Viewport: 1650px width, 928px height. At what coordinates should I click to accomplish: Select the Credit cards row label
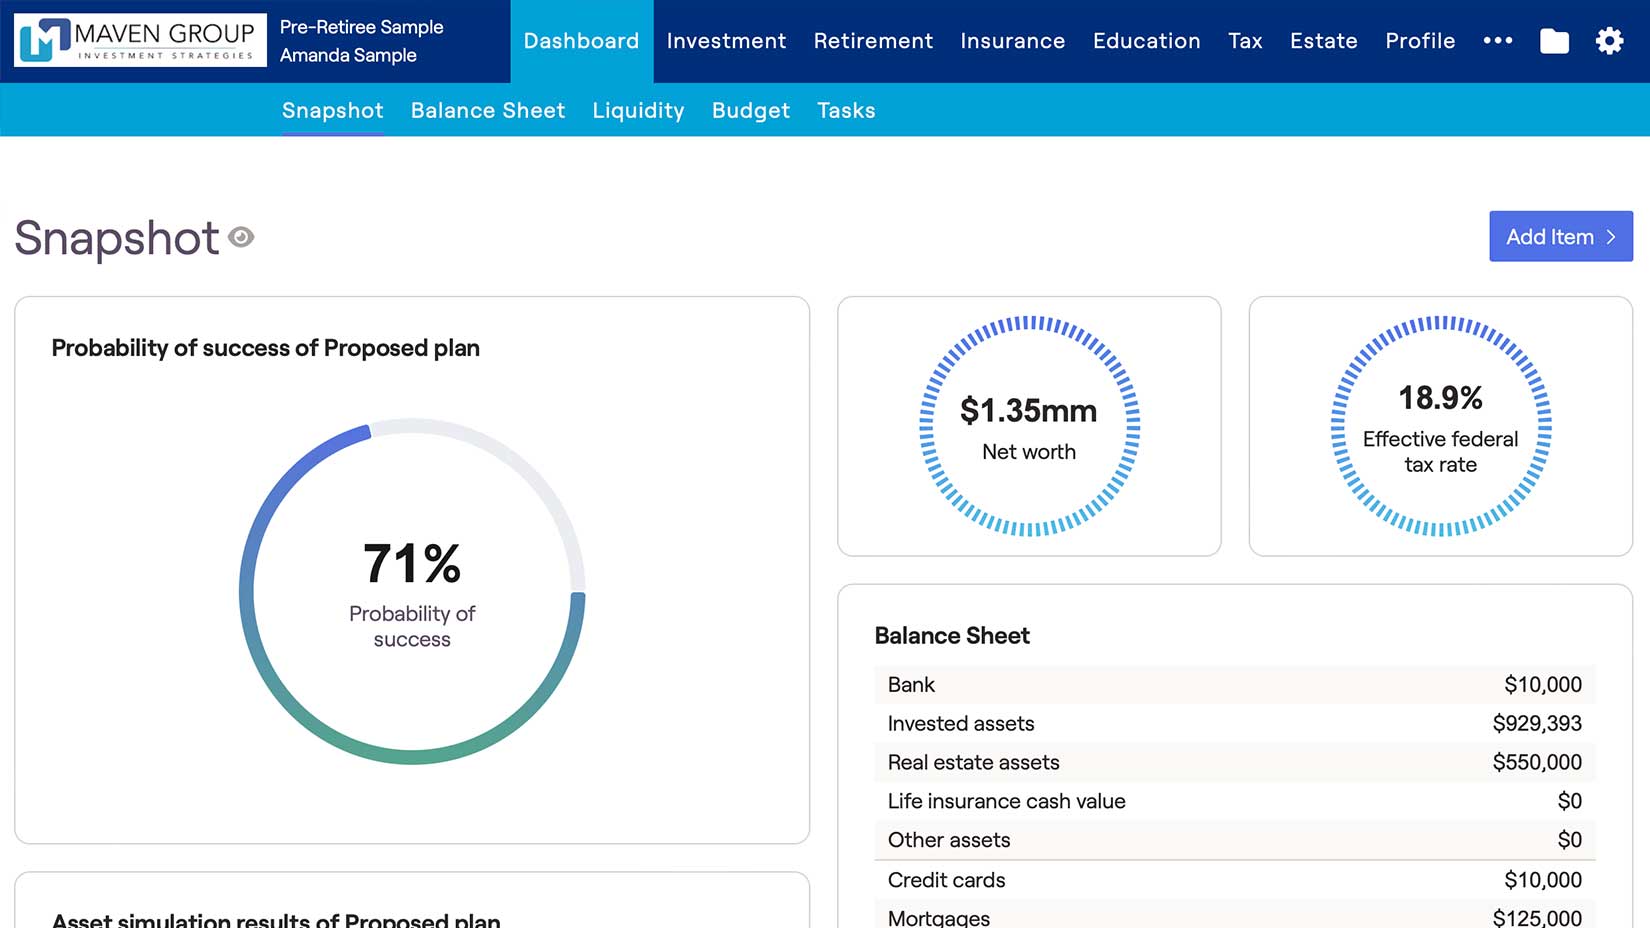946,880
